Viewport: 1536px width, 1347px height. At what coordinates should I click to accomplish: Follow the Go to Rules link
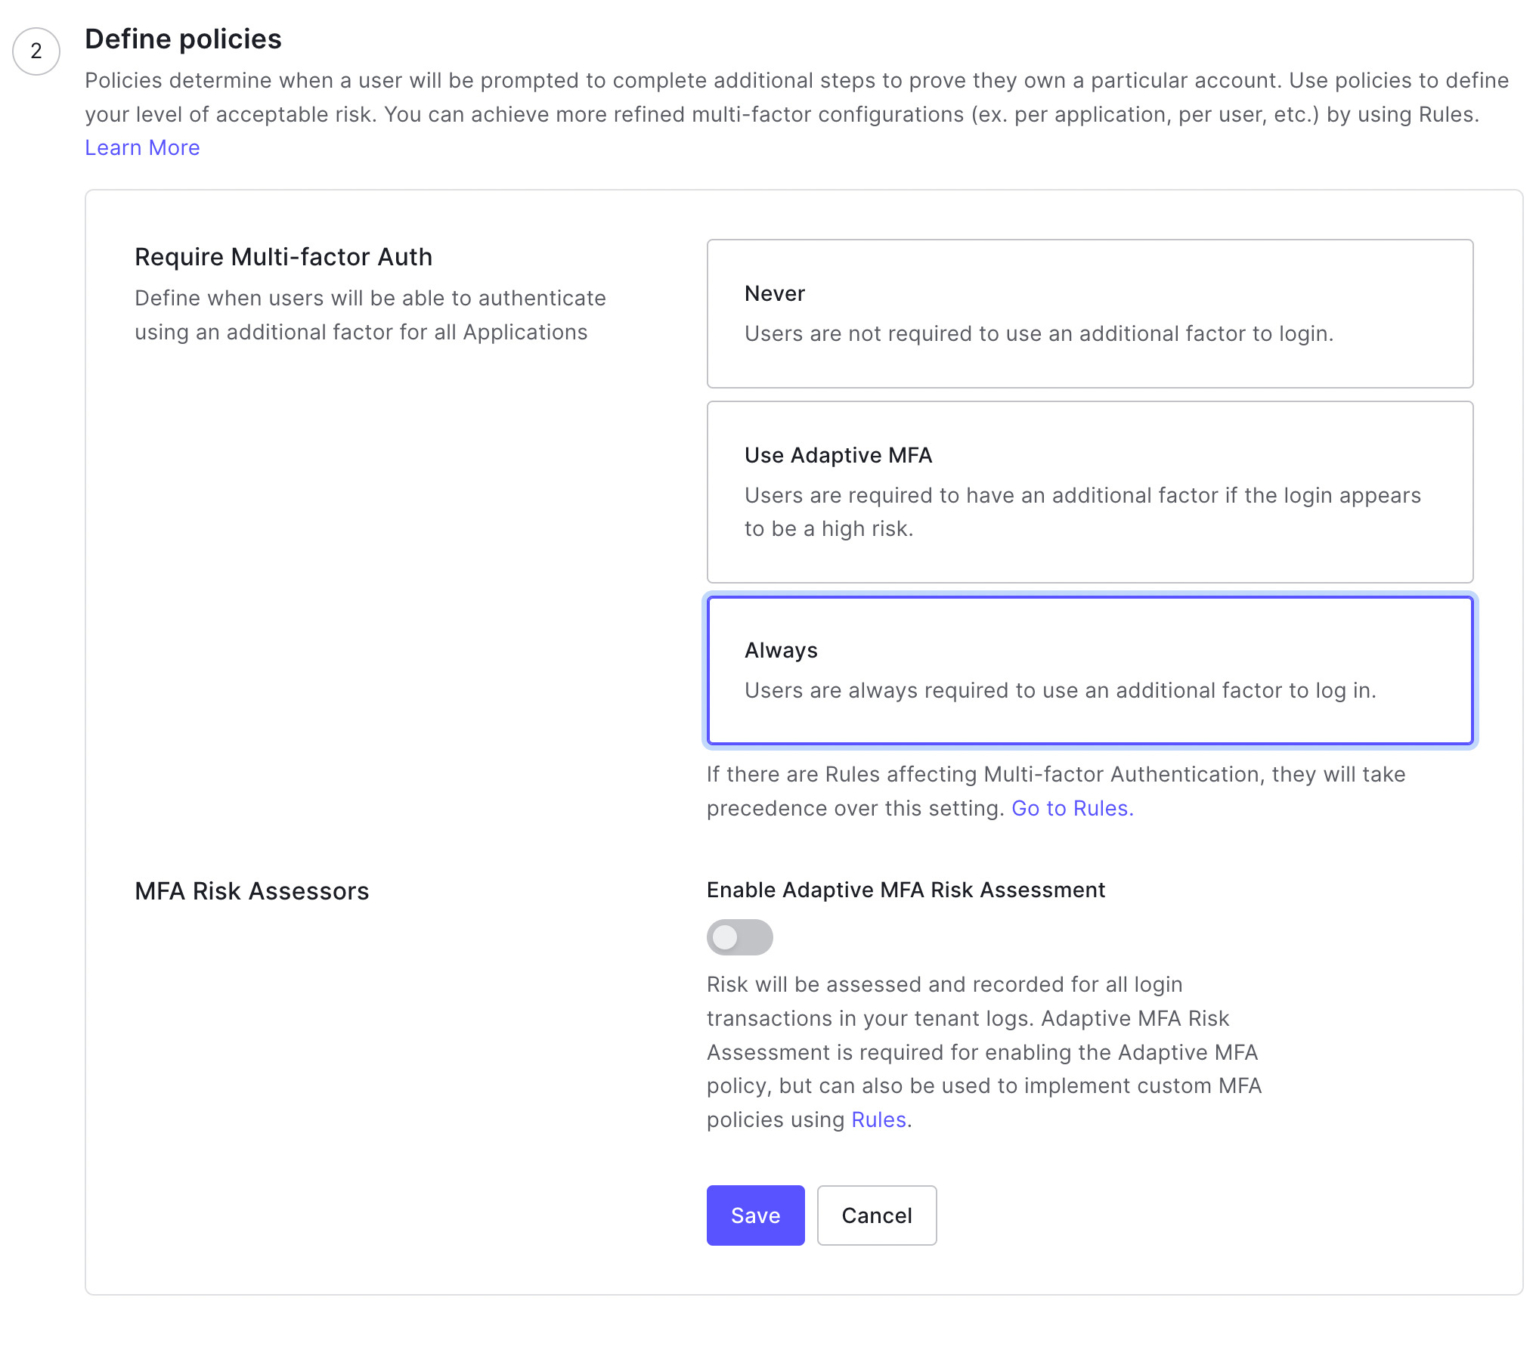click(1071, 808)
